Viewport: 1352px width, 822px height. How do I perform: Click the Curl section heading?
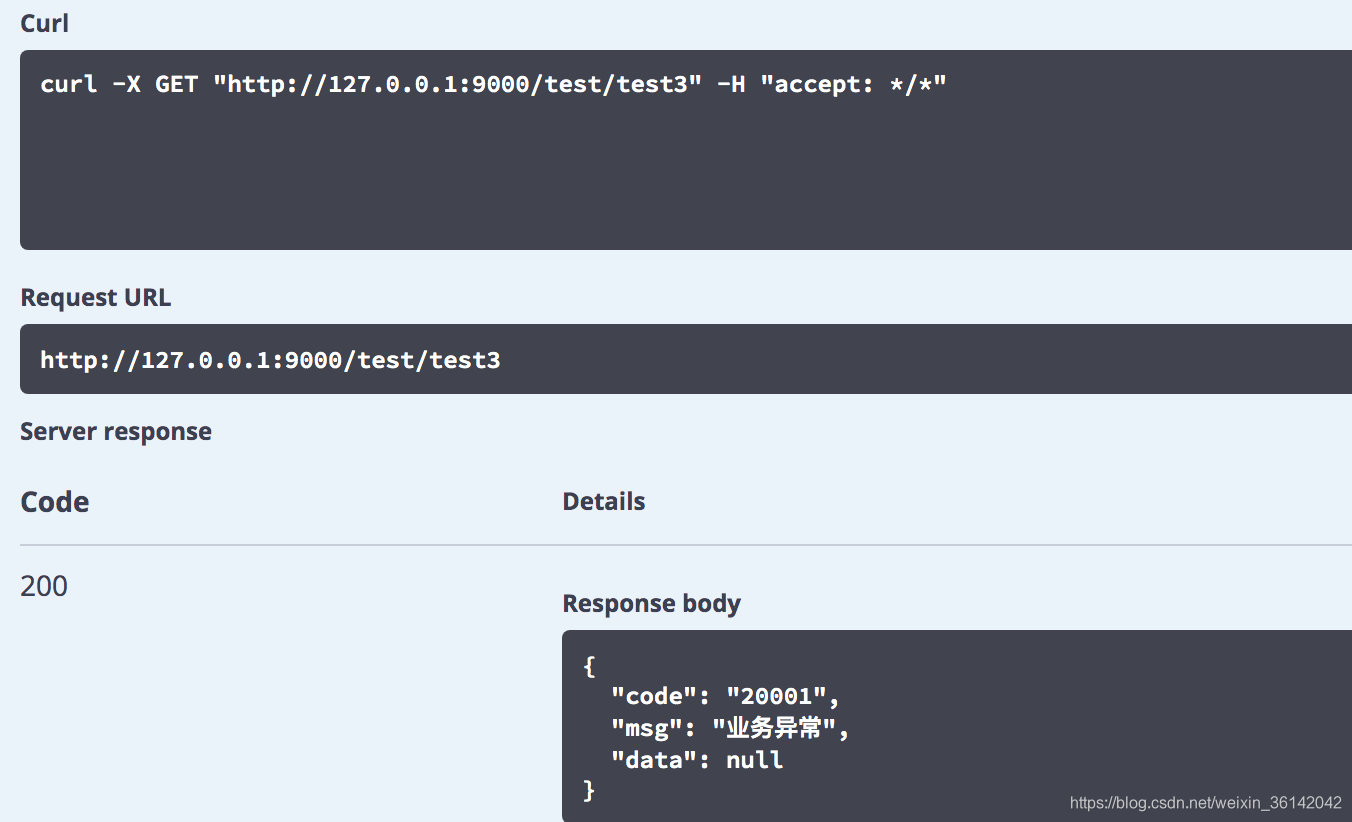(45, 23)
